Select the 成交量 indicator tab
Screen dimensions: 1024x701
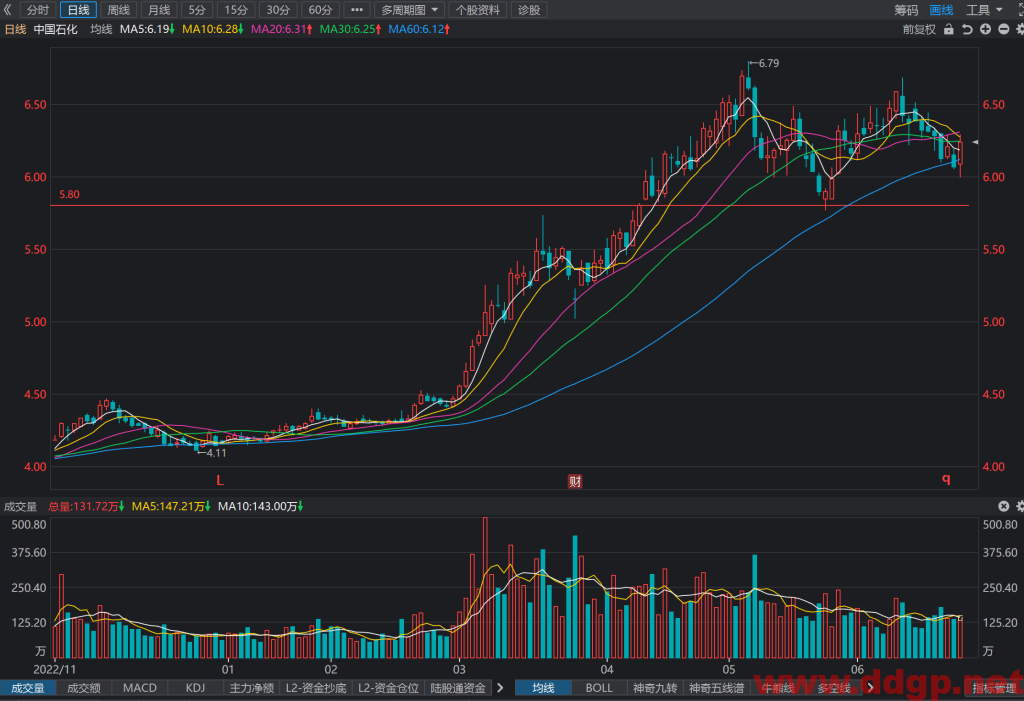click(27, 688)
